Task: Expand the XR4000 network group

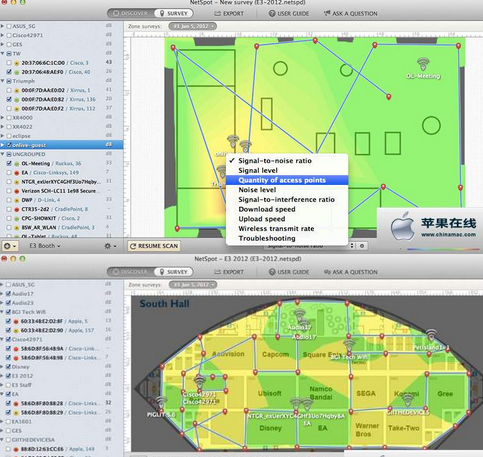Action: pyautogui.click(x=3, y=118)
